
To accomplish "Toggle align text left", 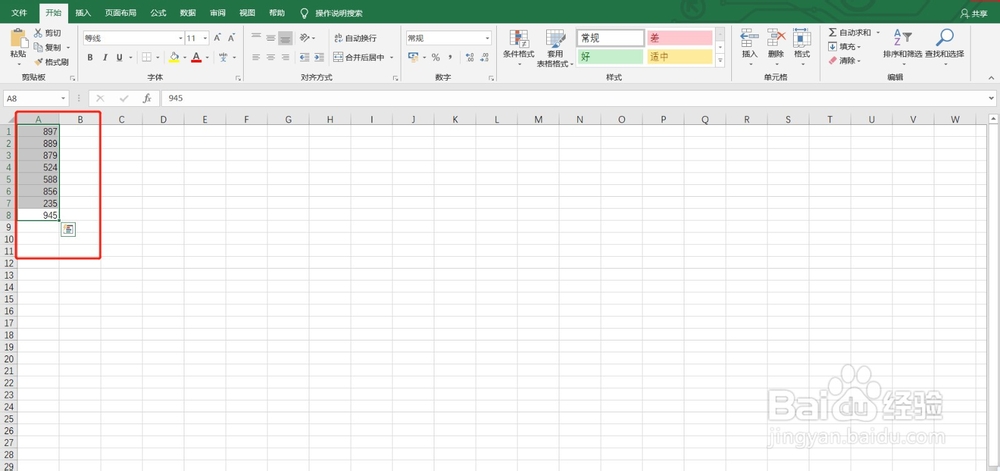I will click(256, 57).
